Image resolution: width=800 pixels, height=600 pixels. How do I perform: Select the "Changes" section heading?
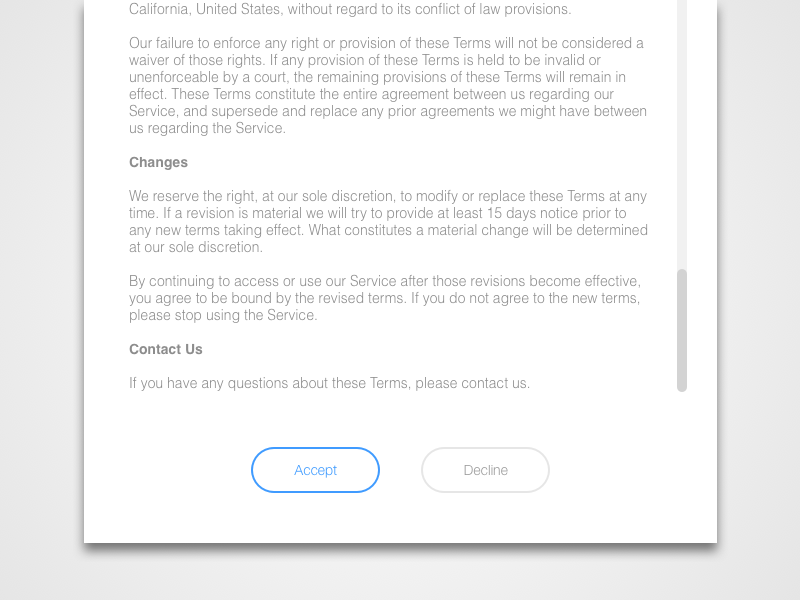[158, 162]
